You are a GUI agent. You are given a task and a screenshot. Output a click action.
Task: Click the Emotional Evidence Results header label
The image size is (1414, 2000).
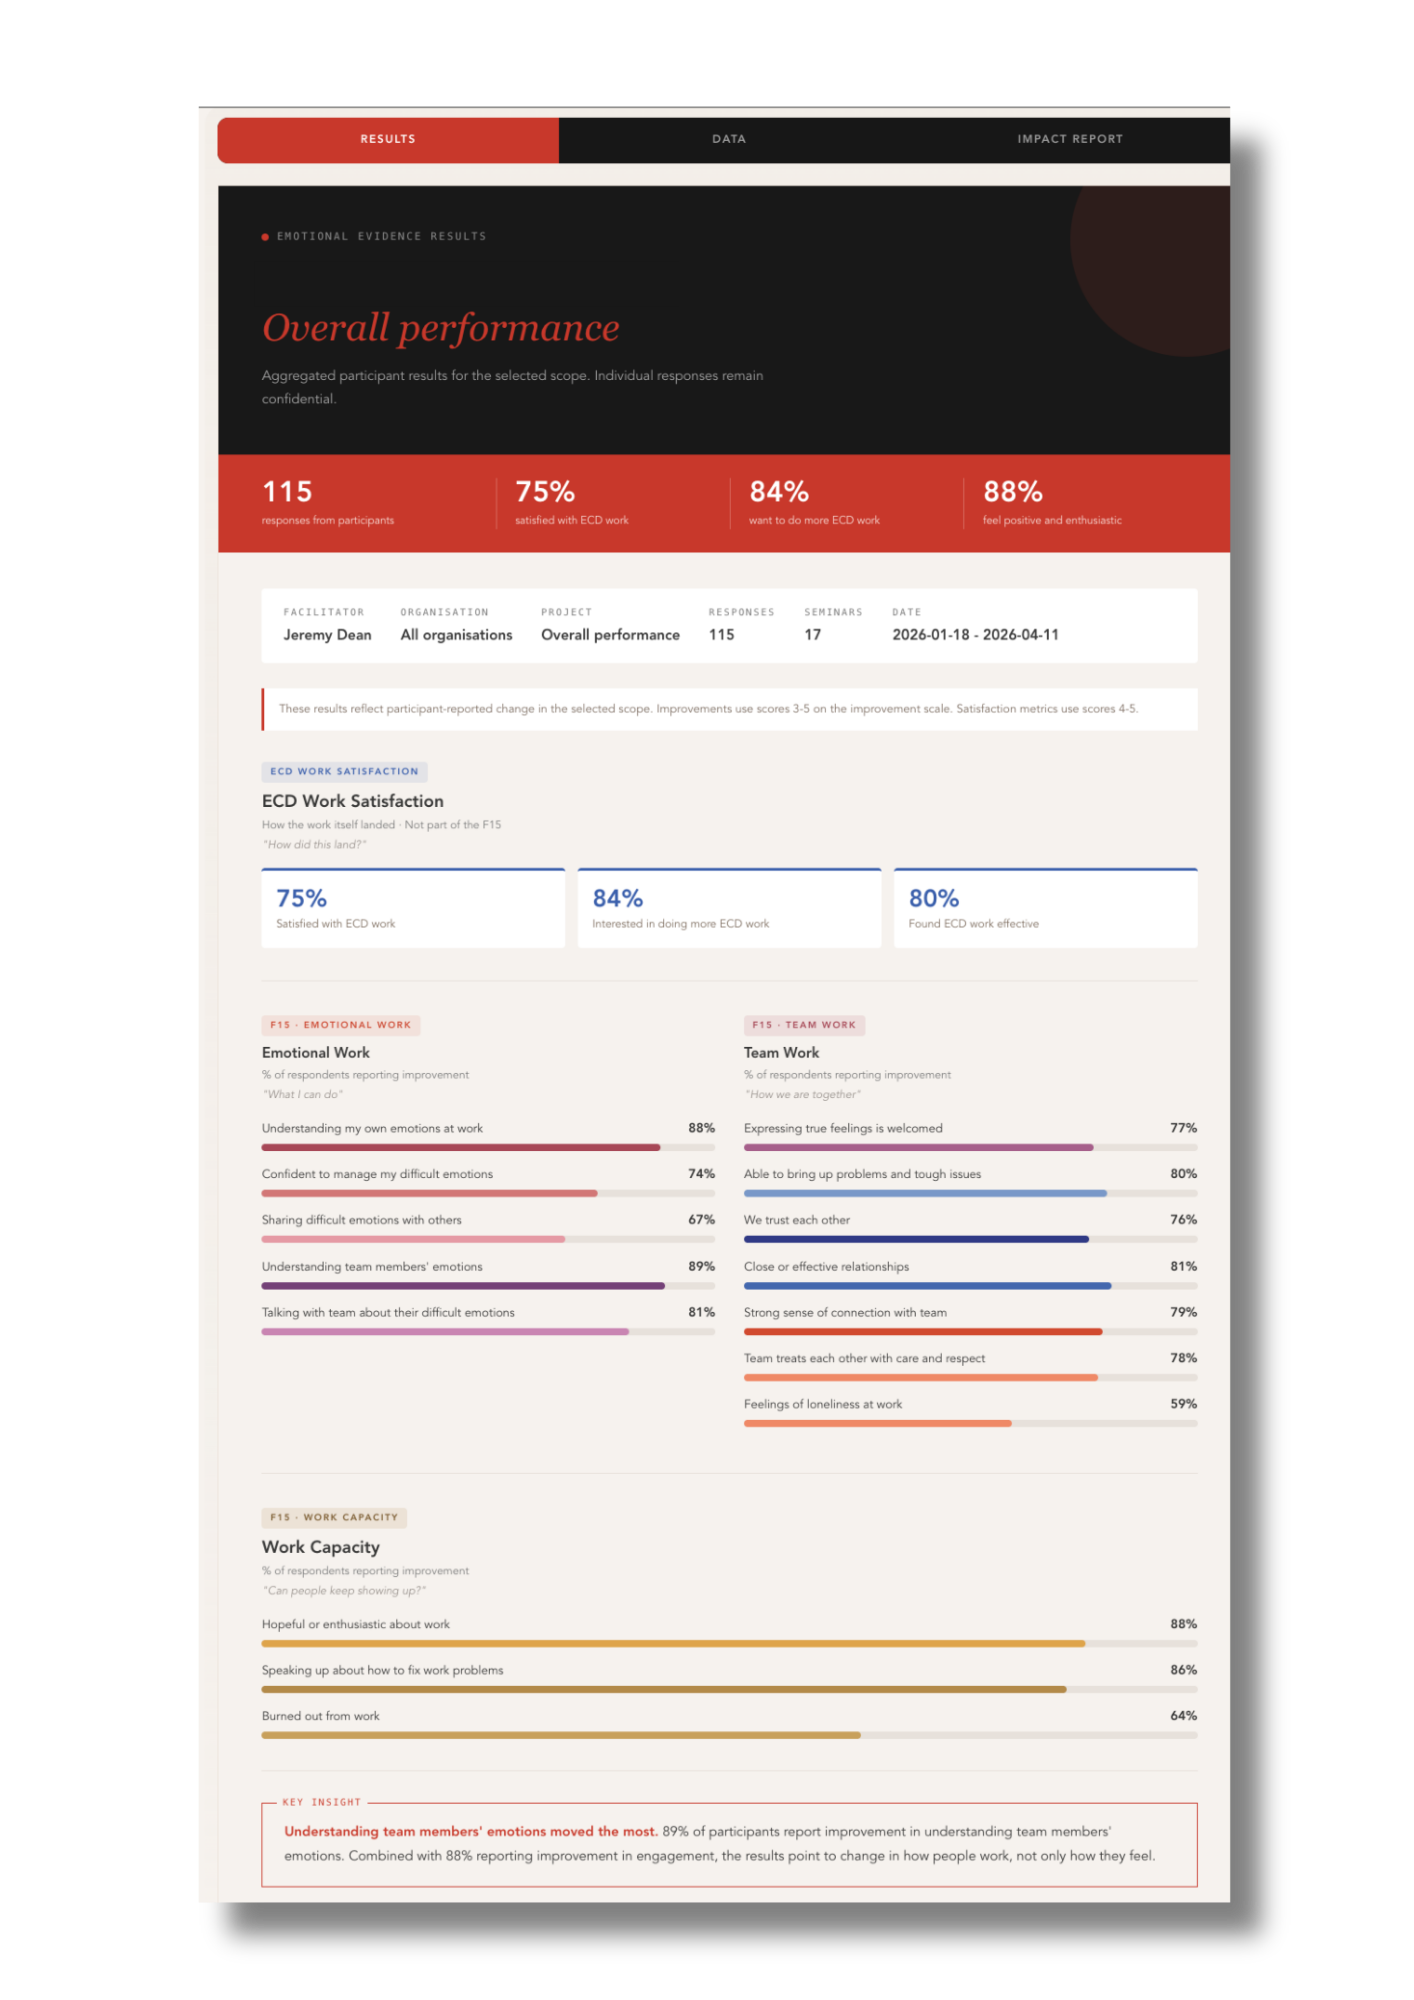coord(381,236)
